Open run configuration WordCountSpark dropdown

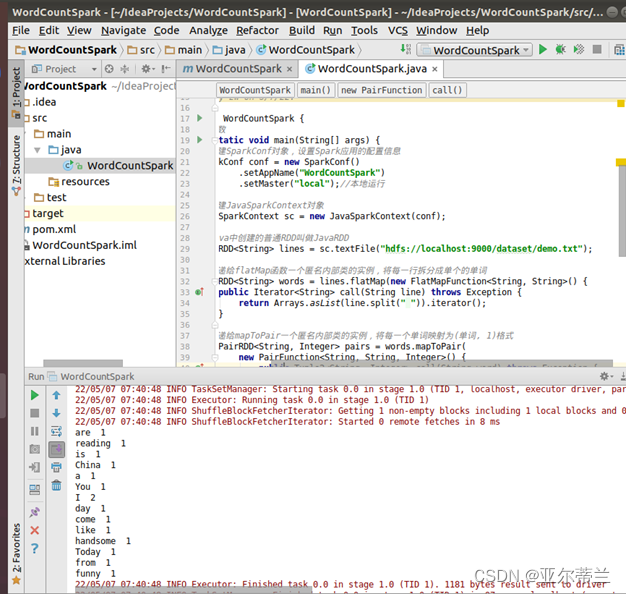tap(475, 50)
